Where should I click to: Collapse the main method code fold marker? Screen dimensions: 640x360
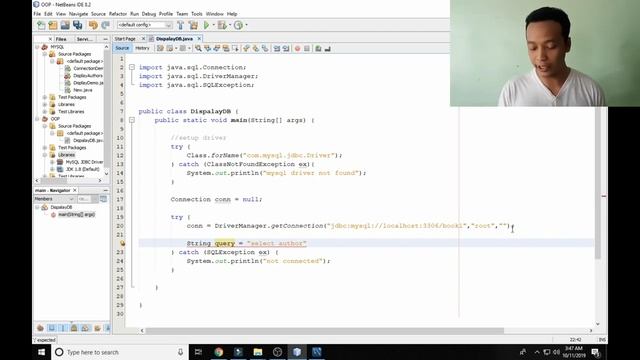[131, 120]
